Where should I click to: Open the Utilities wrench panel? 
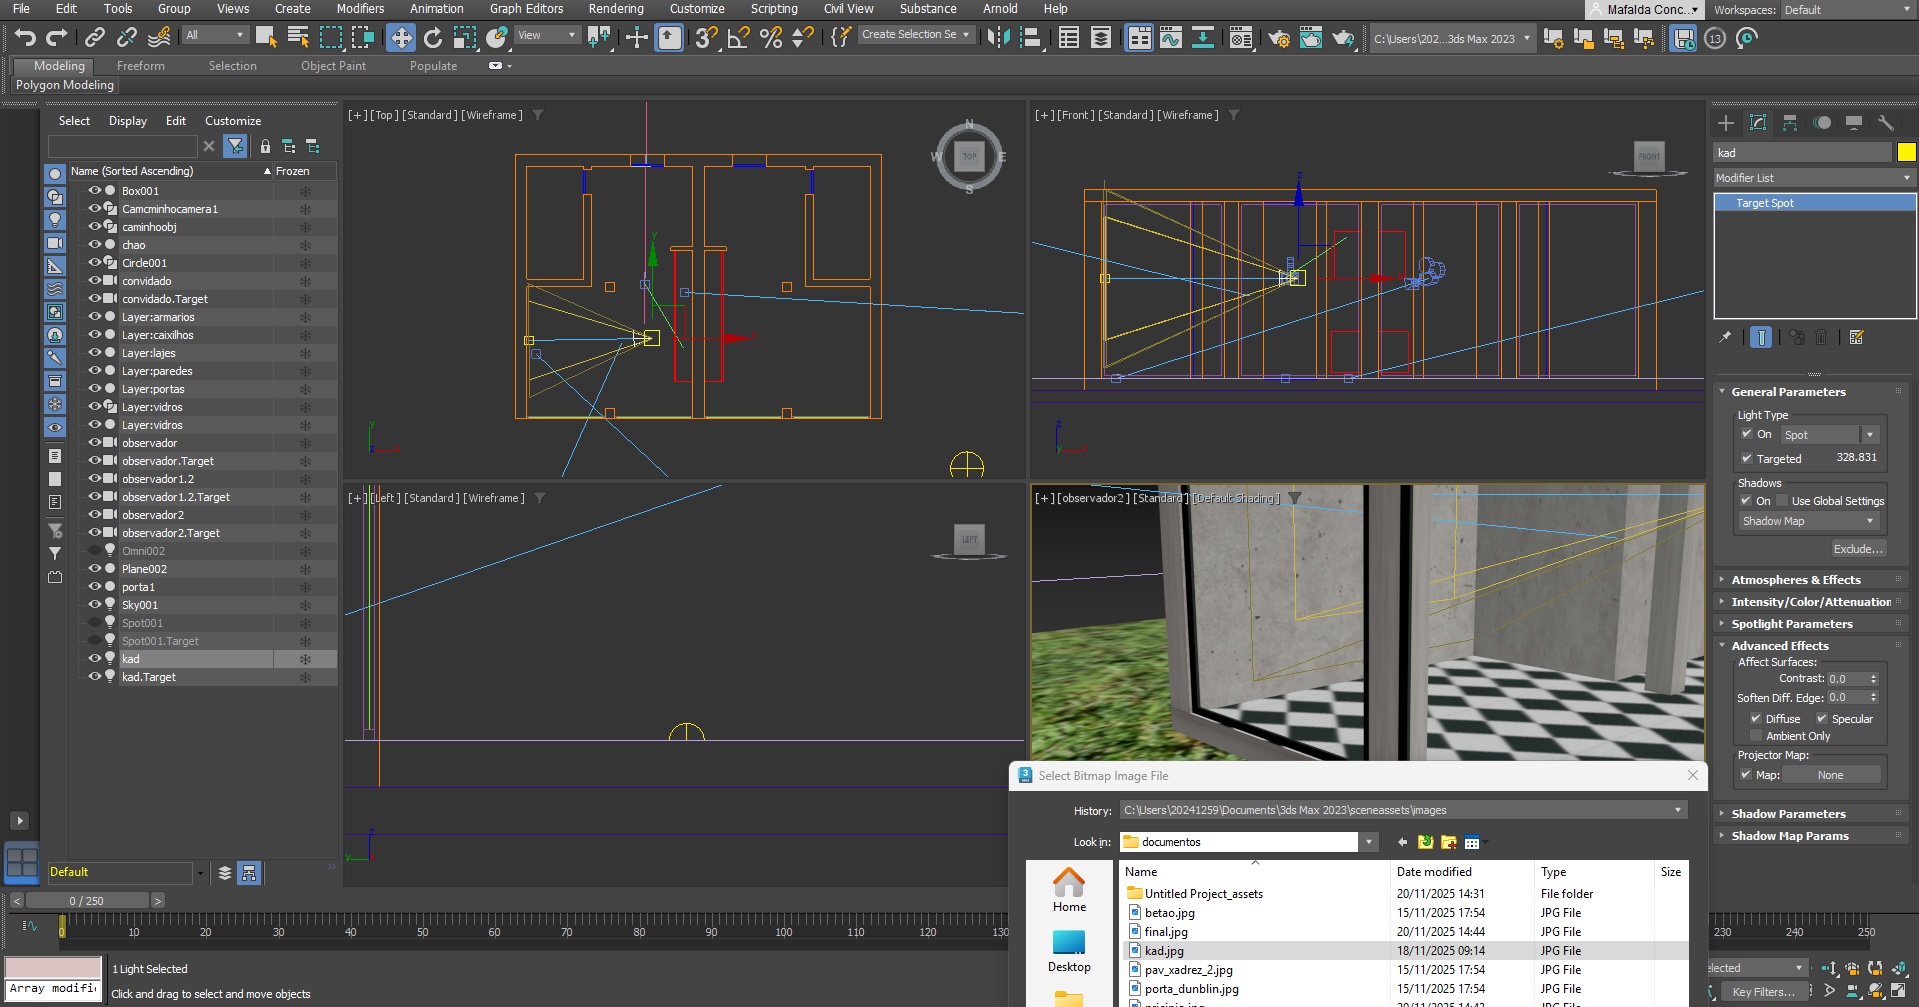[1886, 123]
